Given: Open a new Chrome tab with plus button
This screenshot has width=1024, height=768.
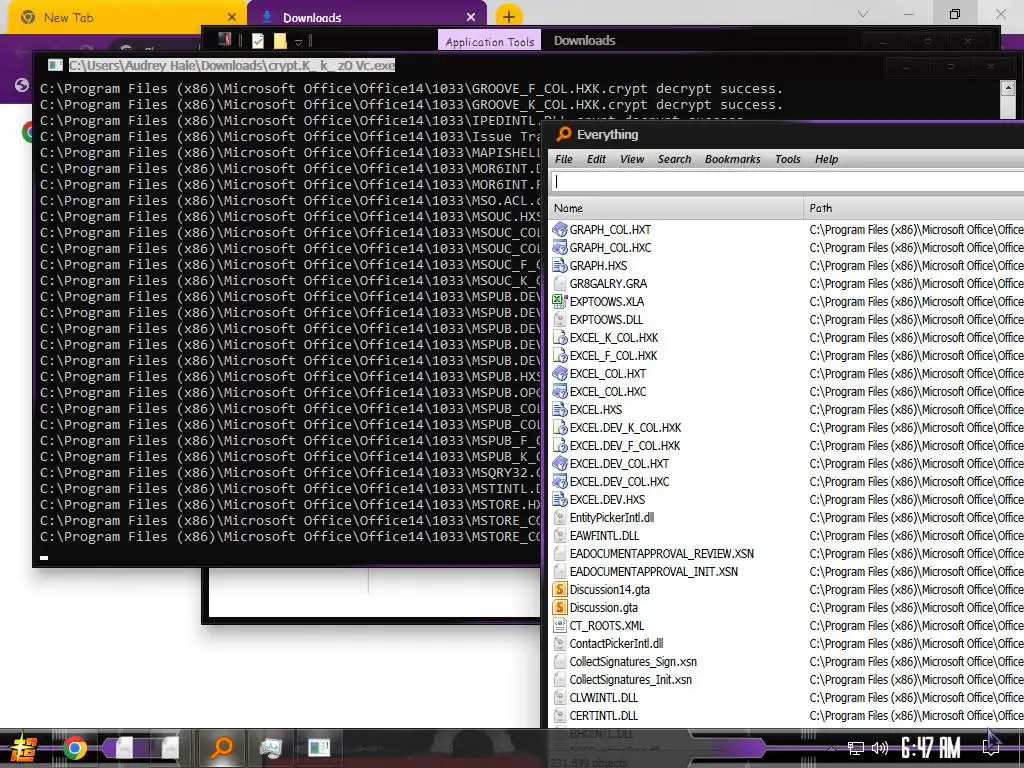Looking at the screenshot, I should [x=509, y=17].
